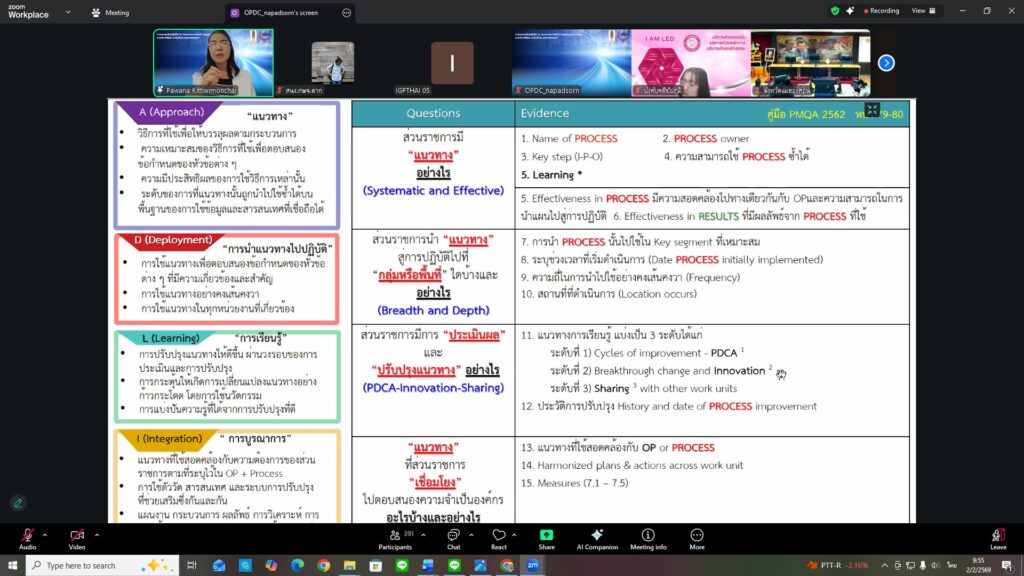Open AI Companion

[597, 537]
